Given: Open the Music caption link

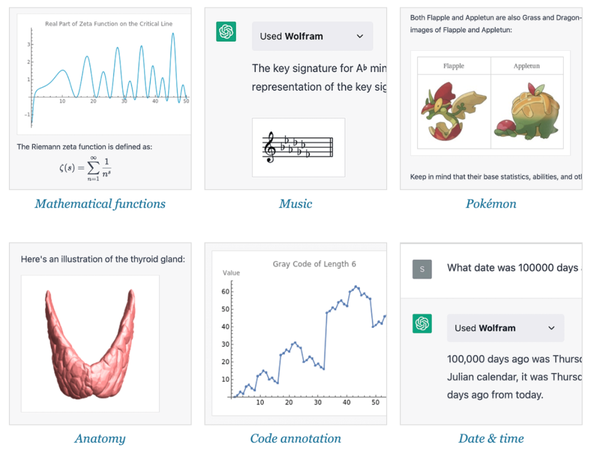Looking at the screenshot, I should pyautogui.click(x=295, y=204).
